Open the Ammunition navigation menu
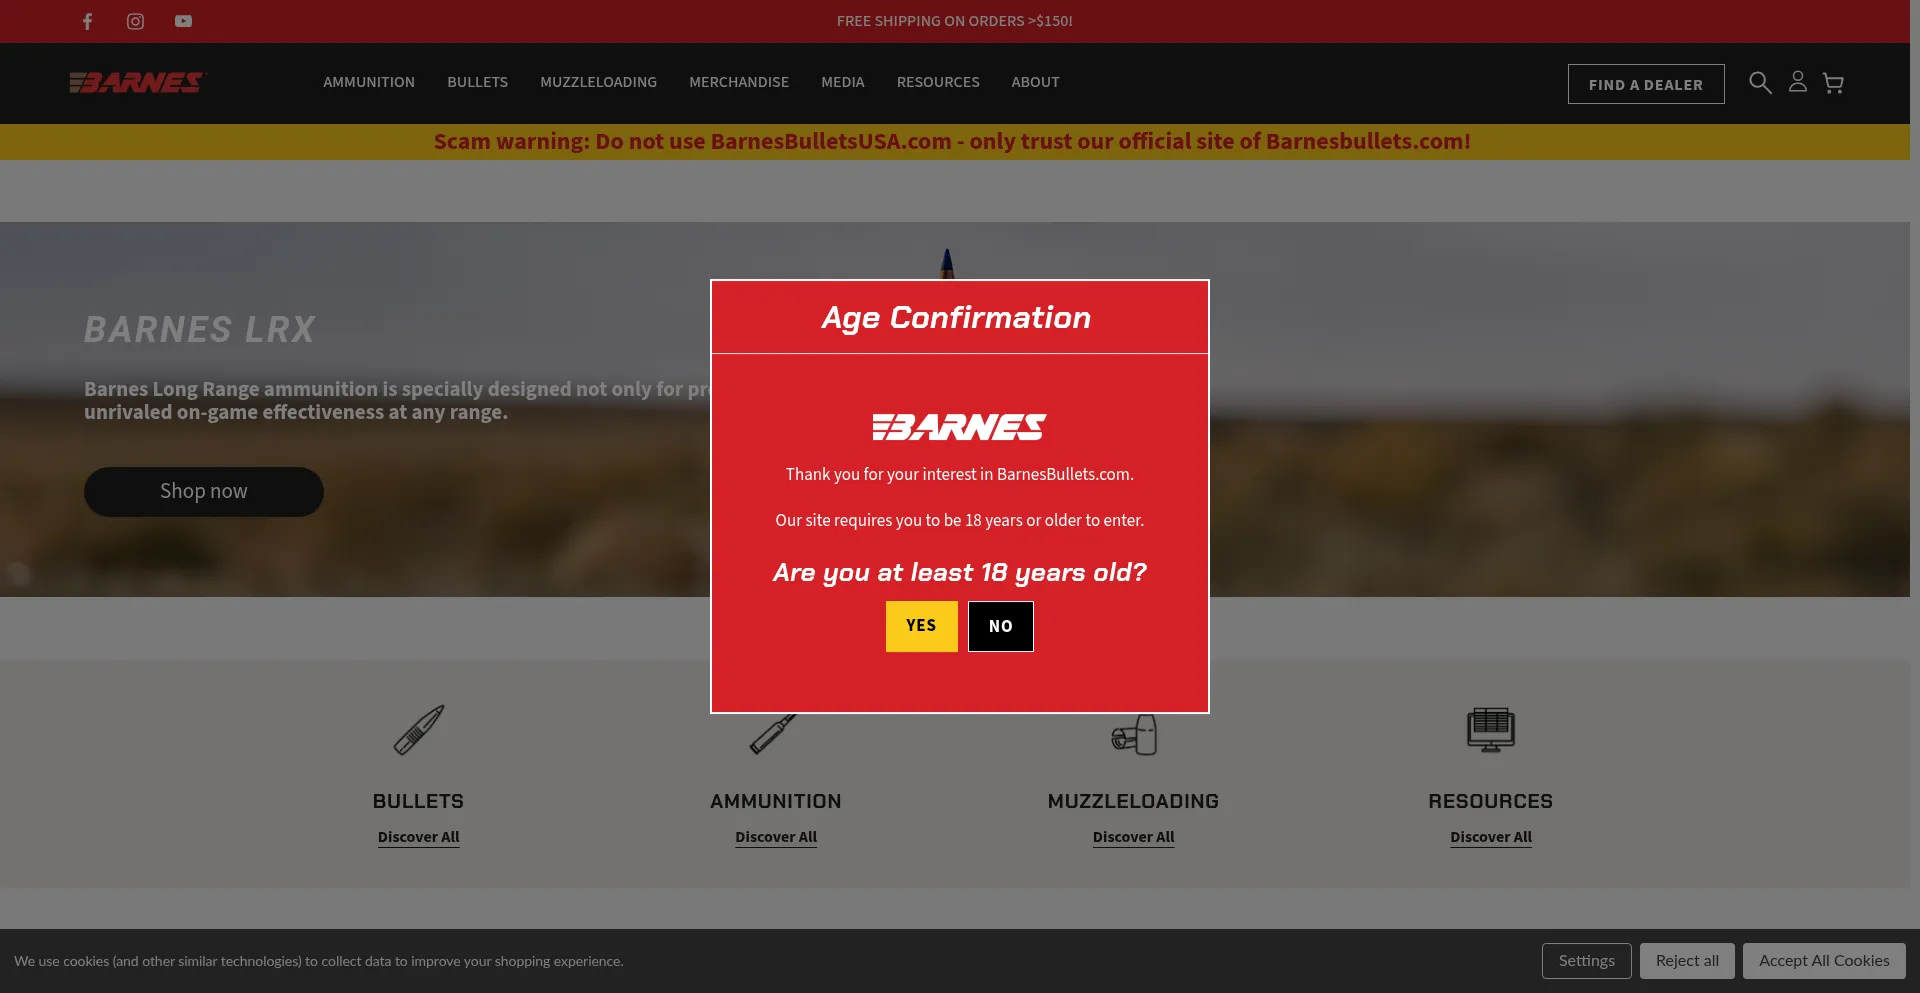The width and height of the screenshot is (1920, 993). coord(368,82)
